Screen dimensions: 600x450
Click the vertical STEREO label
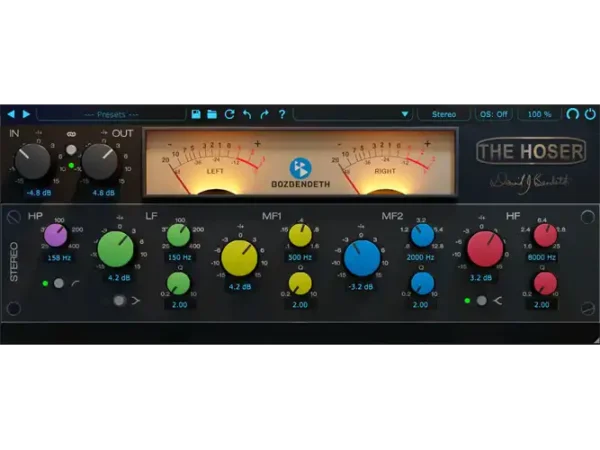[14, 262]
